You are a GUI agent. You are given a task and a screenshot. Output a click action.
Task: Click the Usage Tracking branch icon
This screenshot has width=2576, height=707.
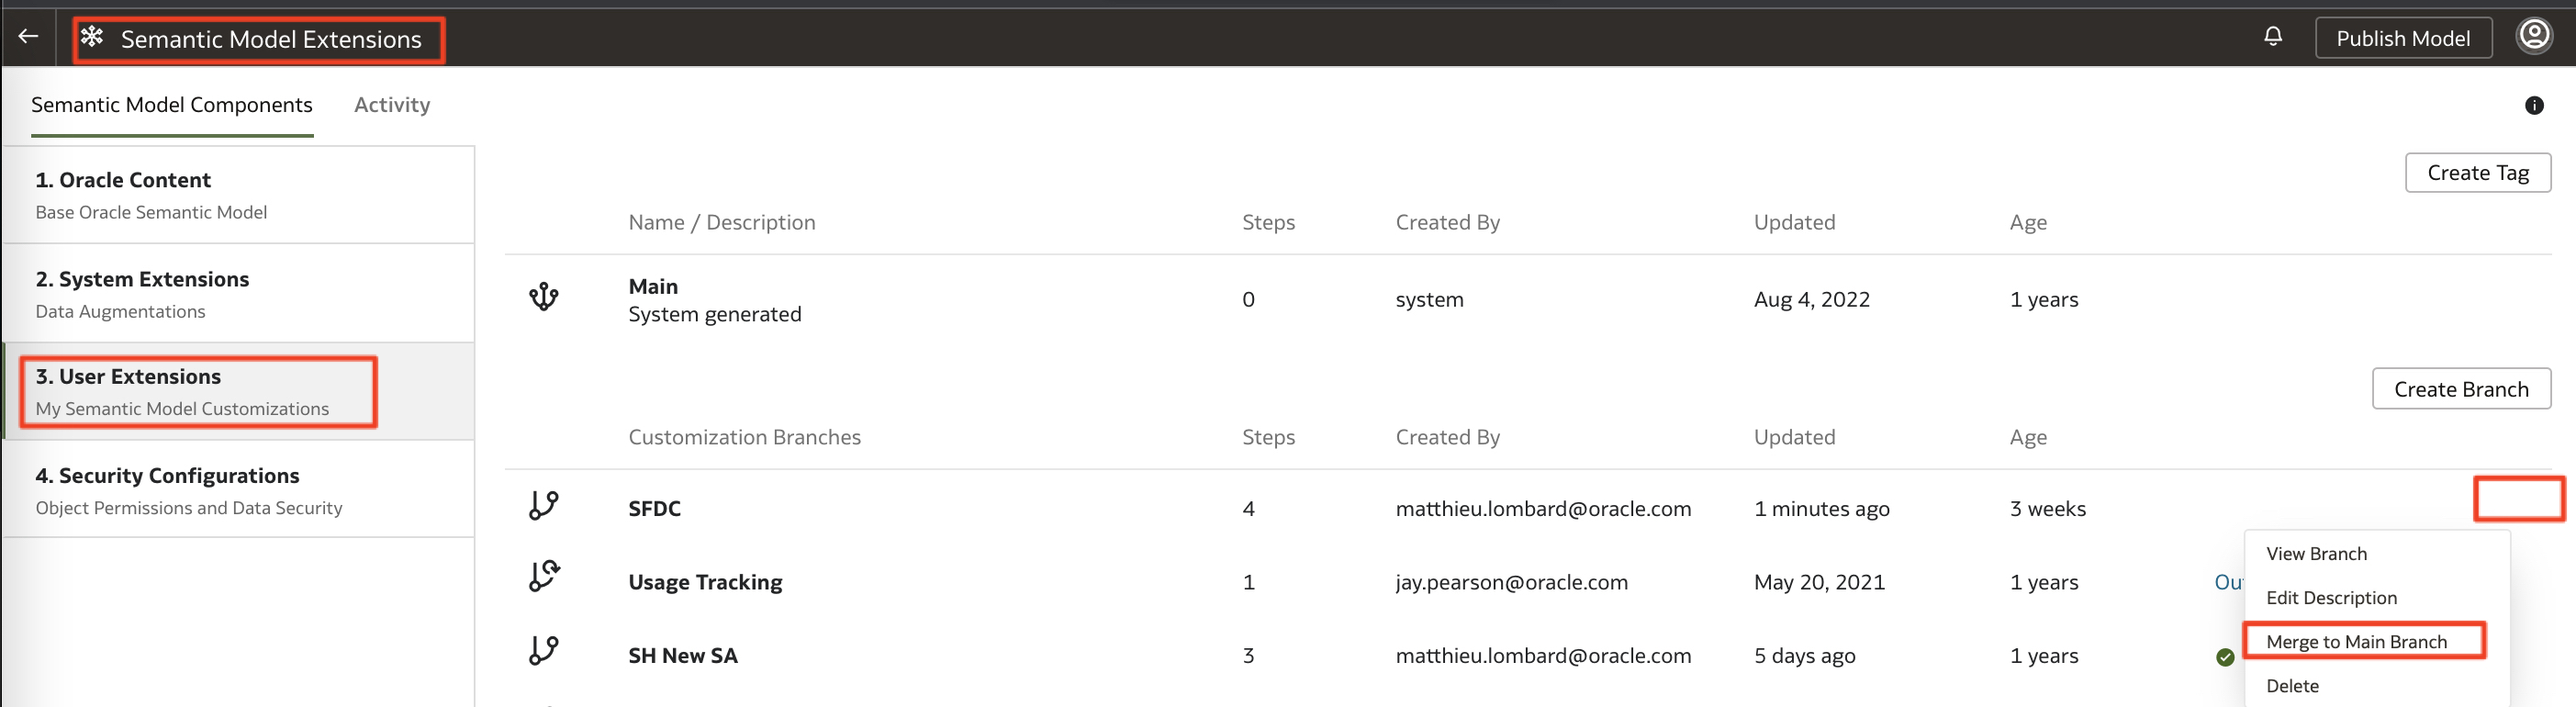(544, 577)
